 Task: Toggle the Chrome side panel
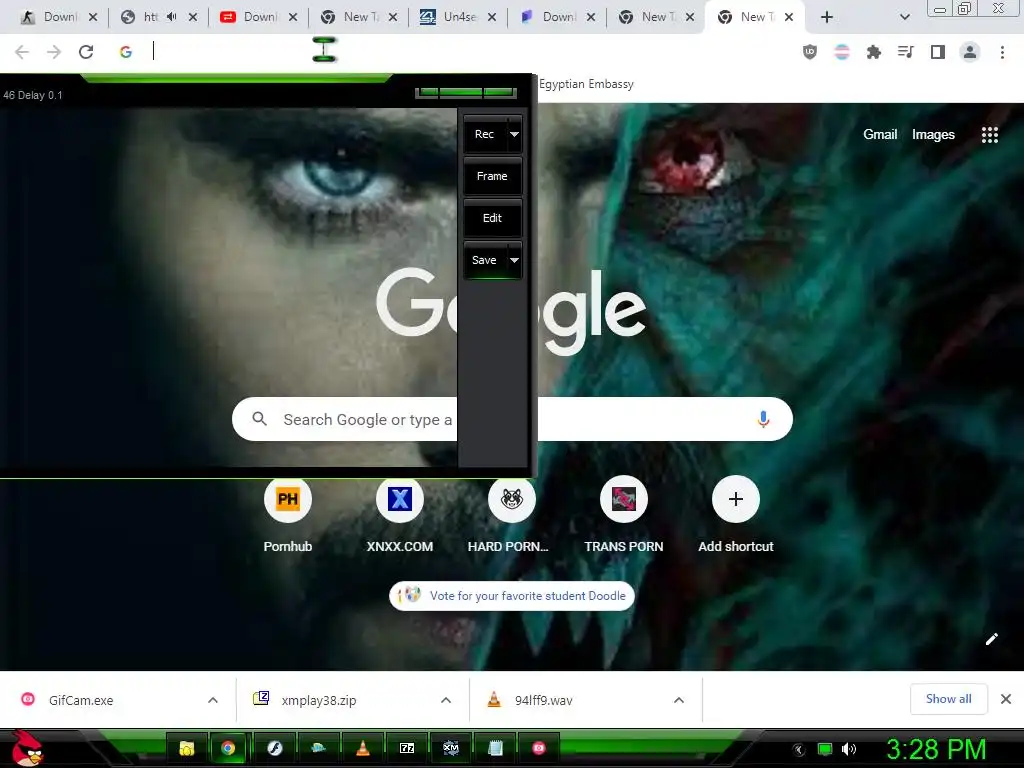point(938,52)
